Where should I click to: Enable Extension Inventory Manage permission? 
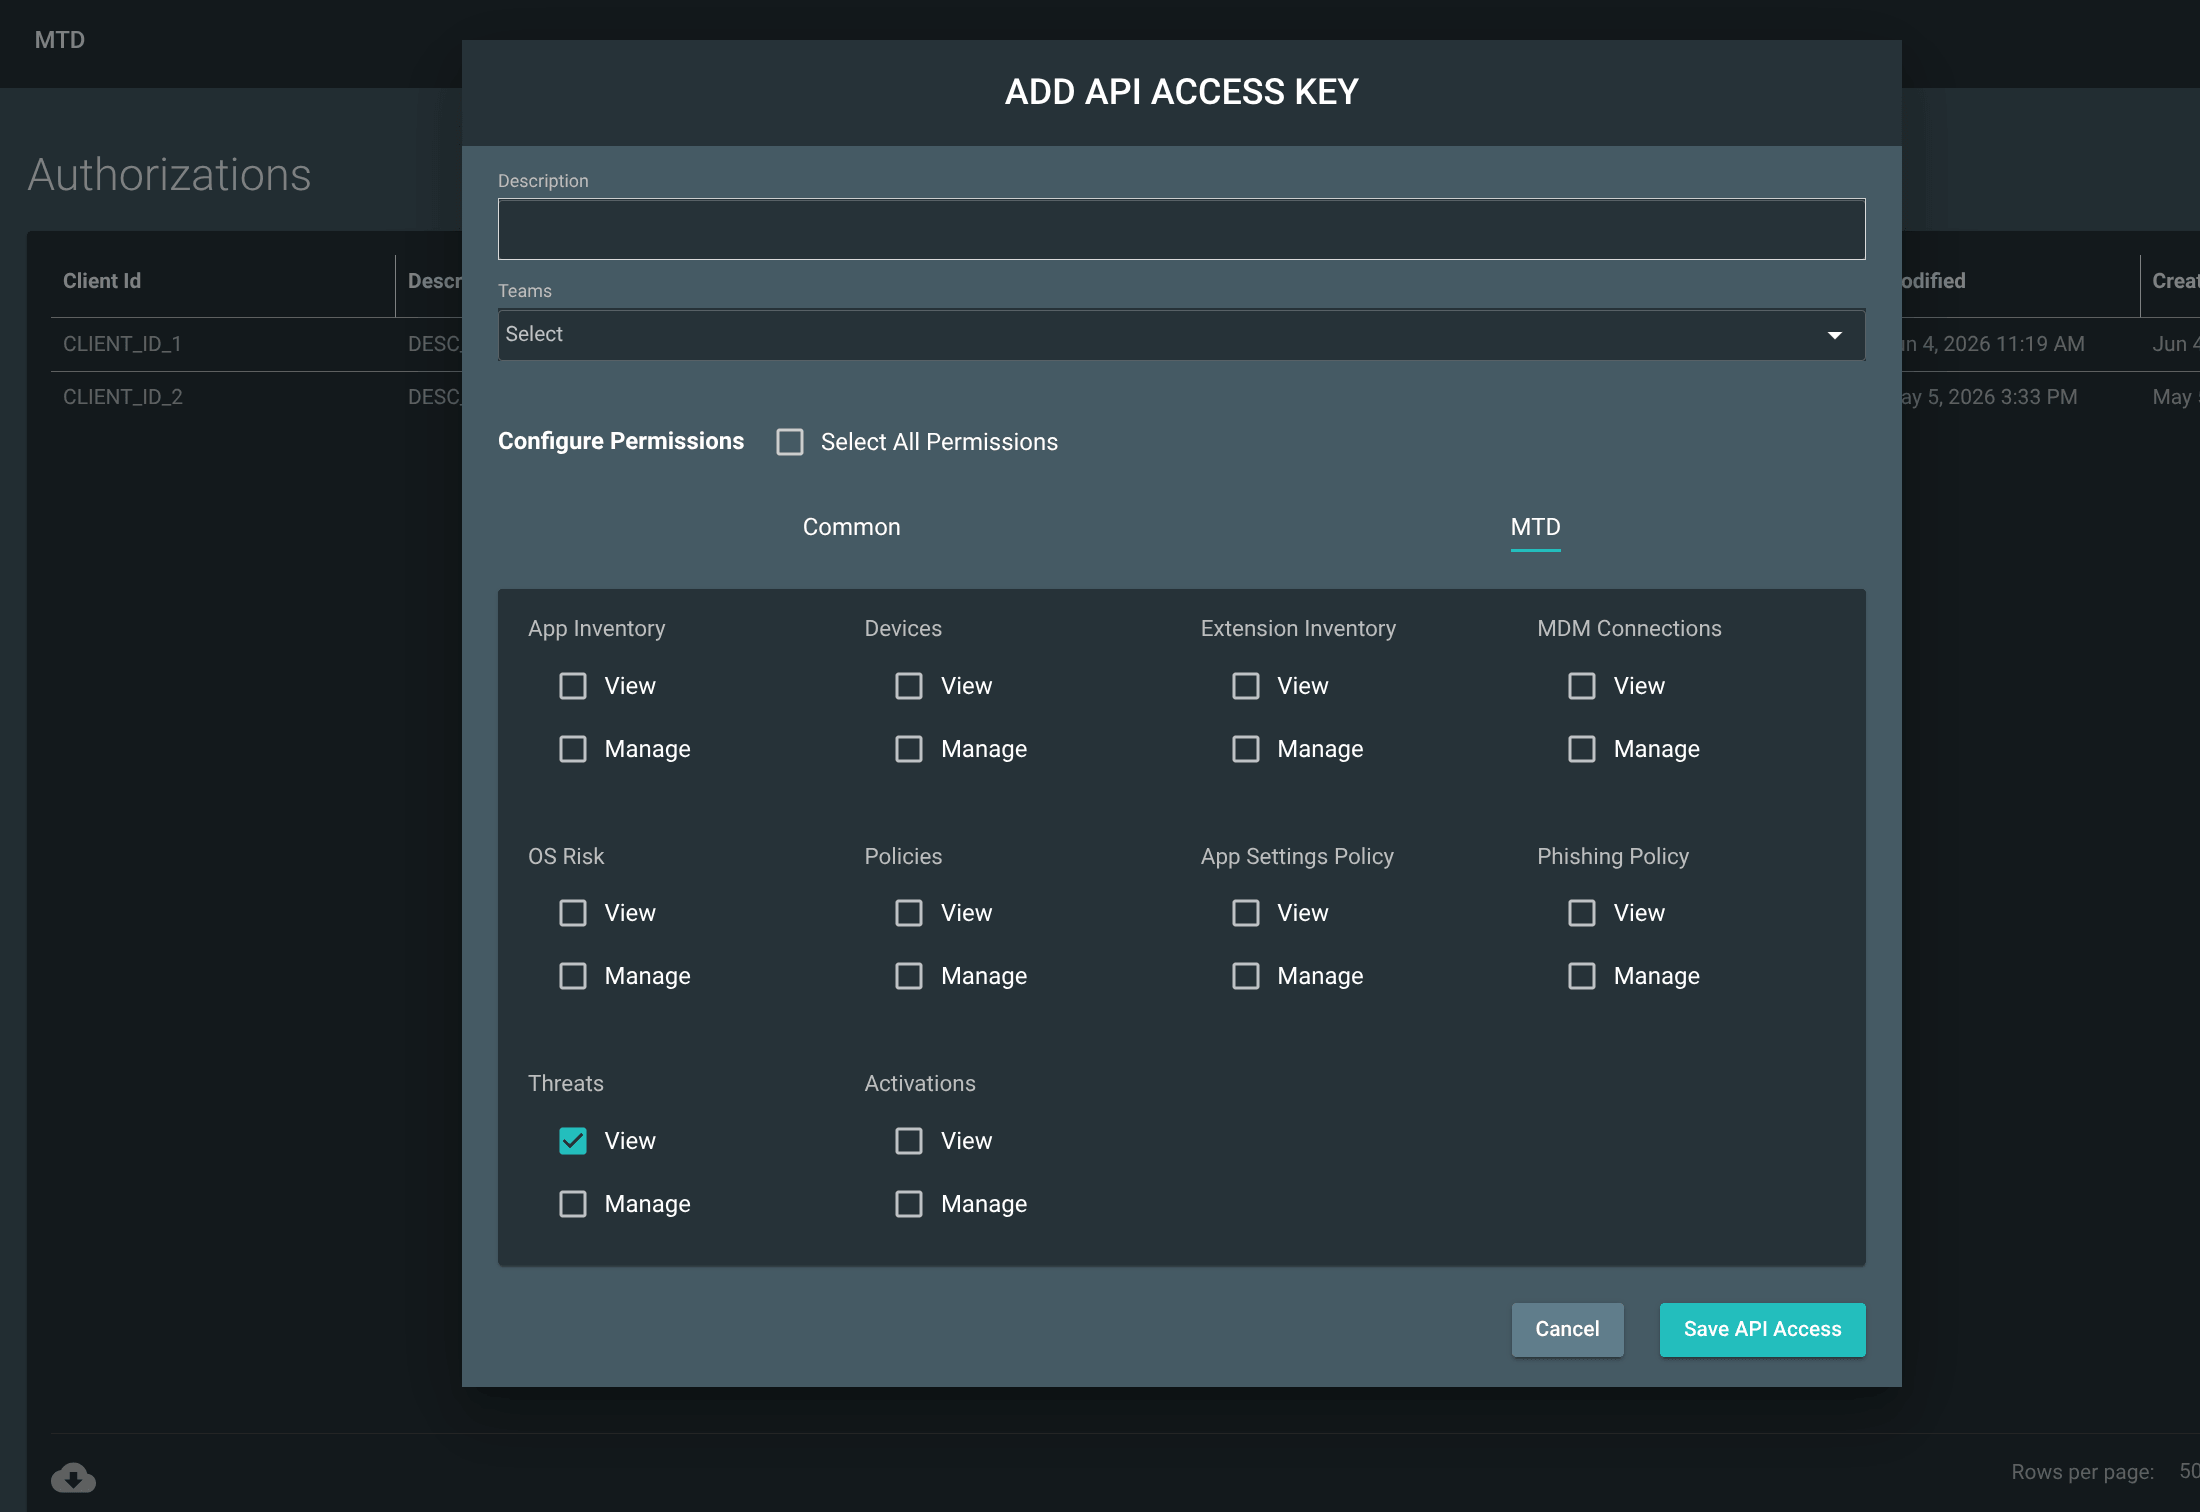pos(1246,749)
